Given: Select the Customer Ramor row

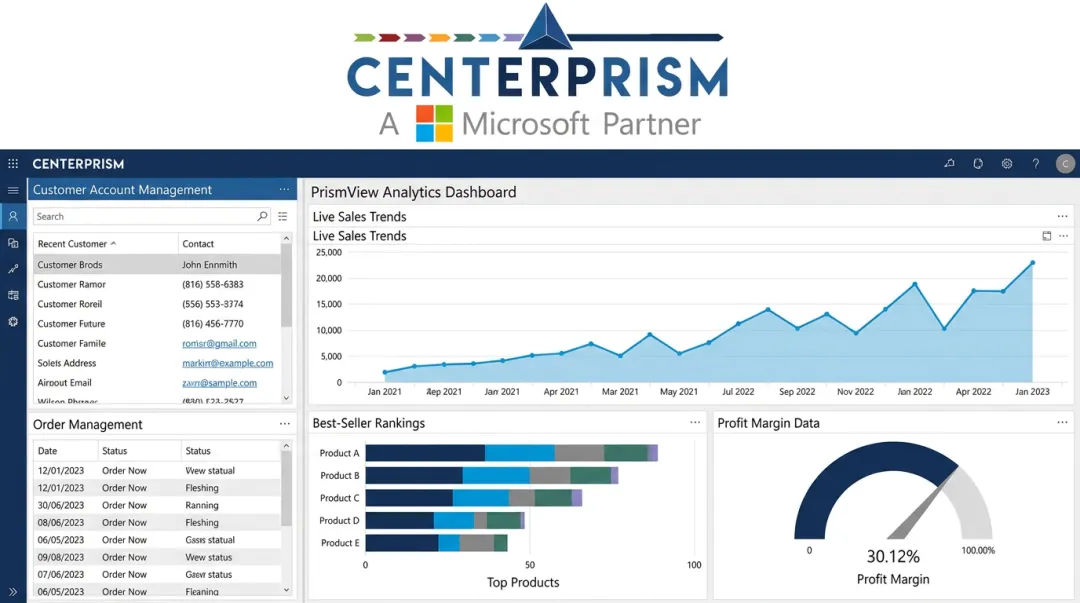Looking at the screenshot, I should [157, 284].
